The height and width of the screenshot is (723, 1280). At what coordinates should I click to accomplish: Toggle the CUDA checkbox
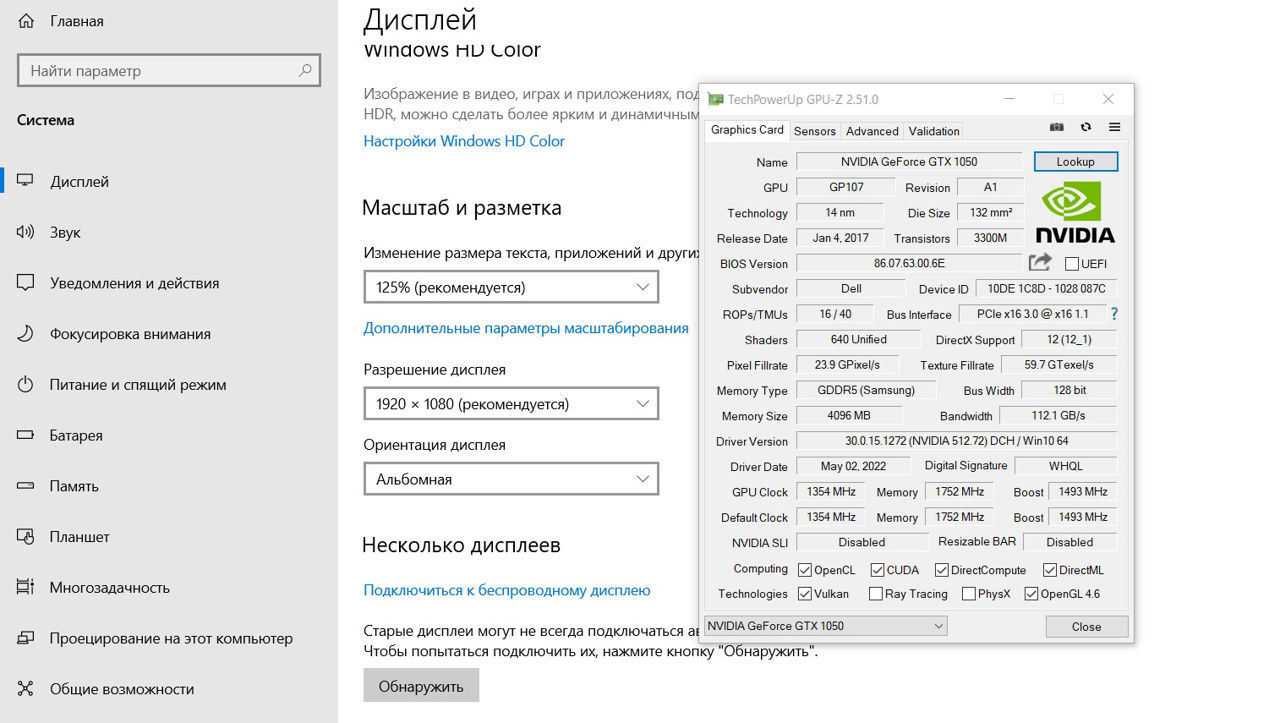(877, 570)
